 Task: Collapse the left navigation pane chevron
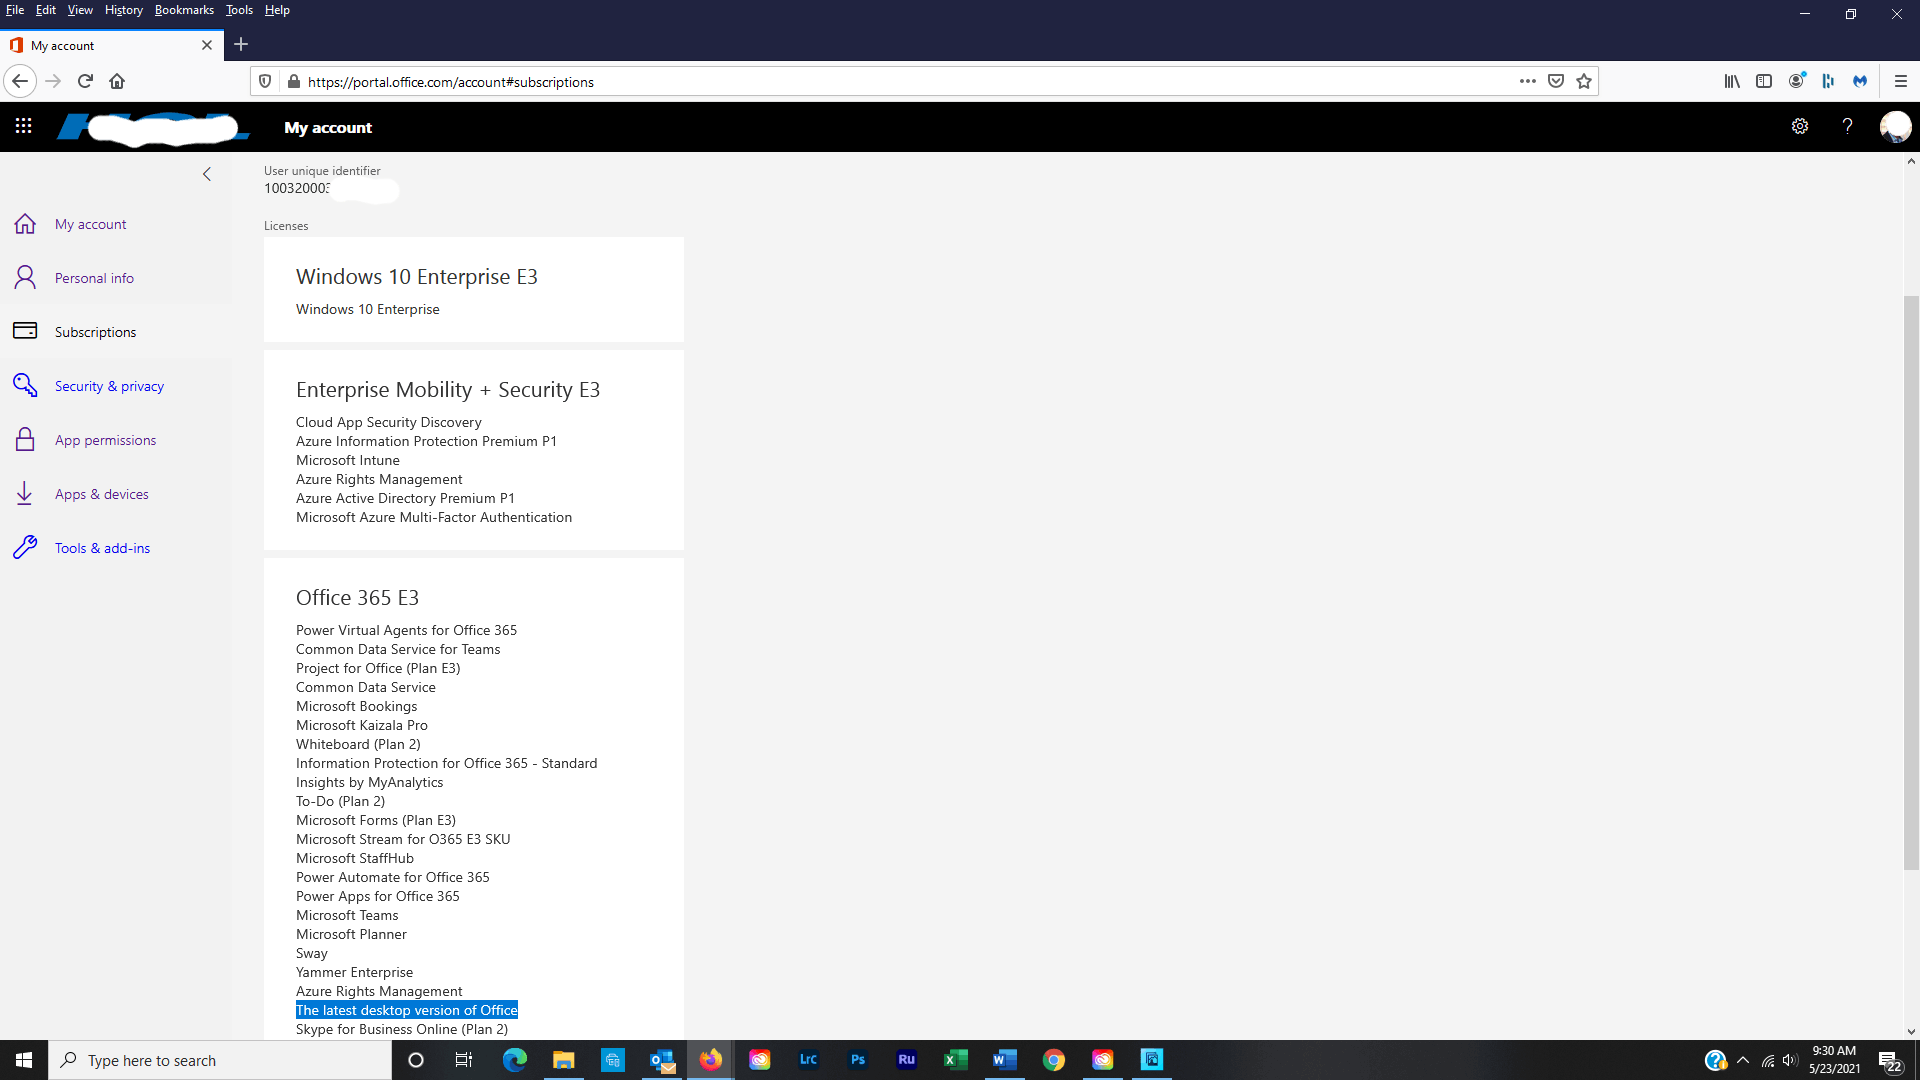click(207, 174)
